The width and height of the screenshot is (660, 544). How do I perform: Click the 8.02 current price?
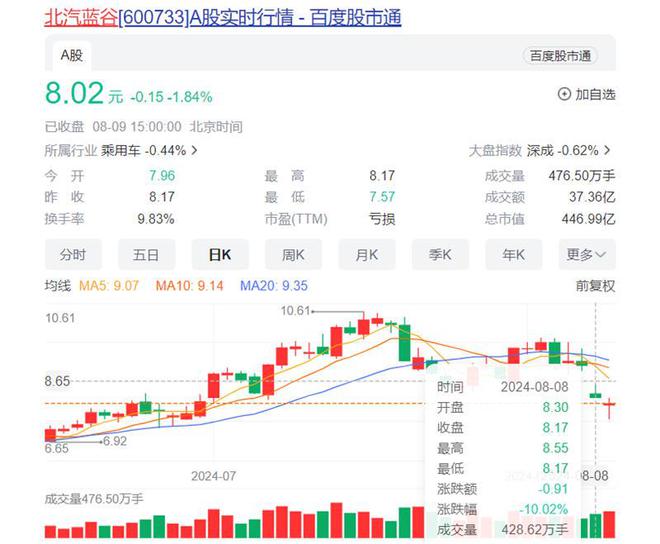point(74,93)
